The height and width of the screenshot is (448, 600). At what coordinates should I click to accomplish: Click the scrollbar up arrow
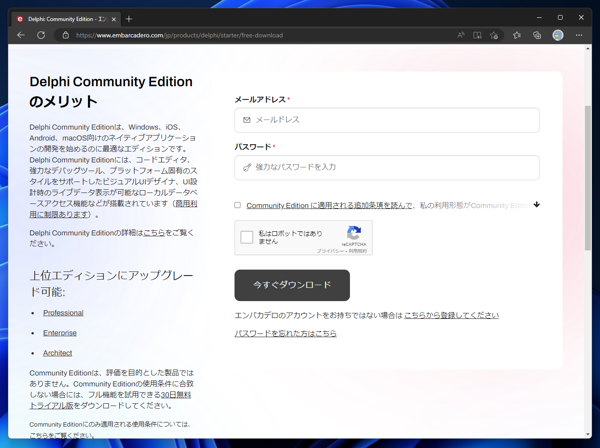(588, 49)
